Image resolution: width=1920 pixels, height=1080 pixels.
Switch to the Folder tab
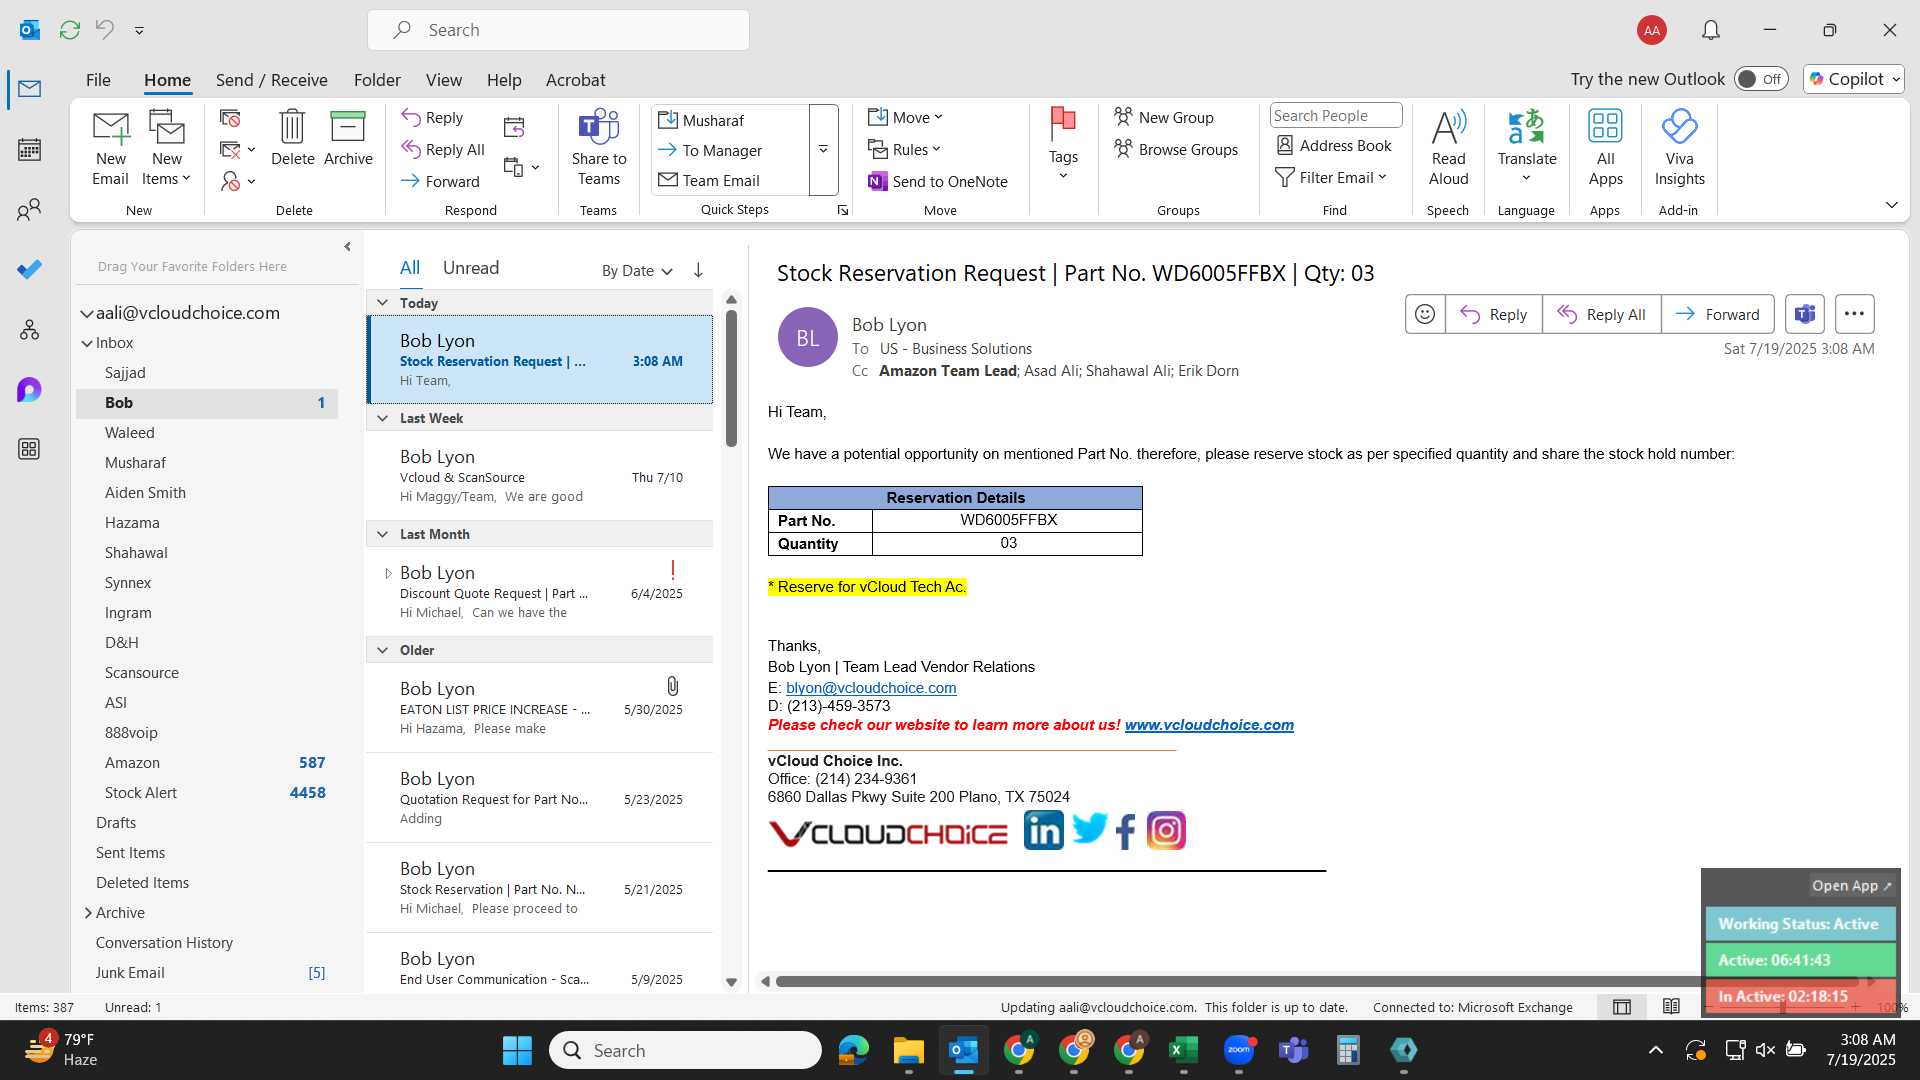[x=377, y=80]
